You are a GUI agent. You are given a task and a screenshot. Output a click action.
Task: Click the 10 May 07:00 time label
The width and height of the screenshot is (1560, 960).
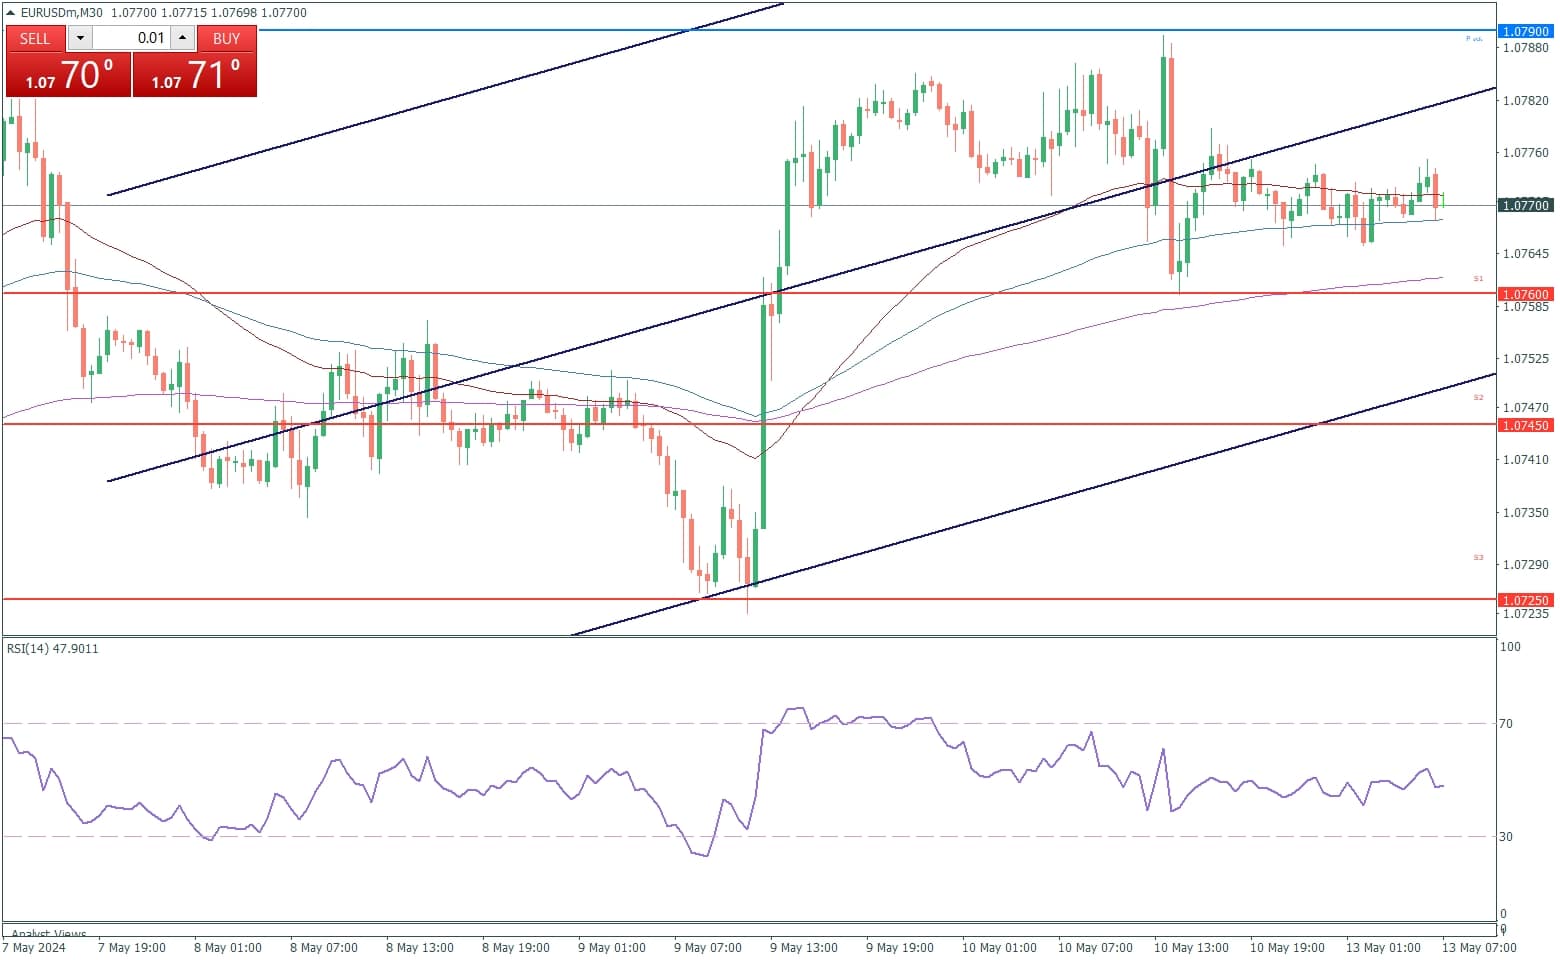1095,947
